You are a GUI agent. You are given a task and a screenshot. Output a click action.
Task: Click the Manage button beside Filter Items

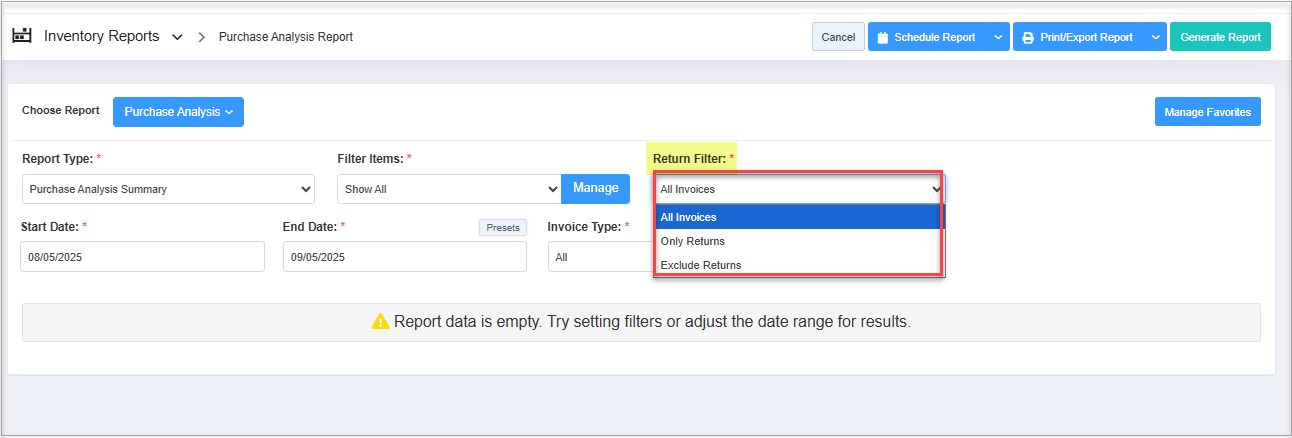coord(595,188)
